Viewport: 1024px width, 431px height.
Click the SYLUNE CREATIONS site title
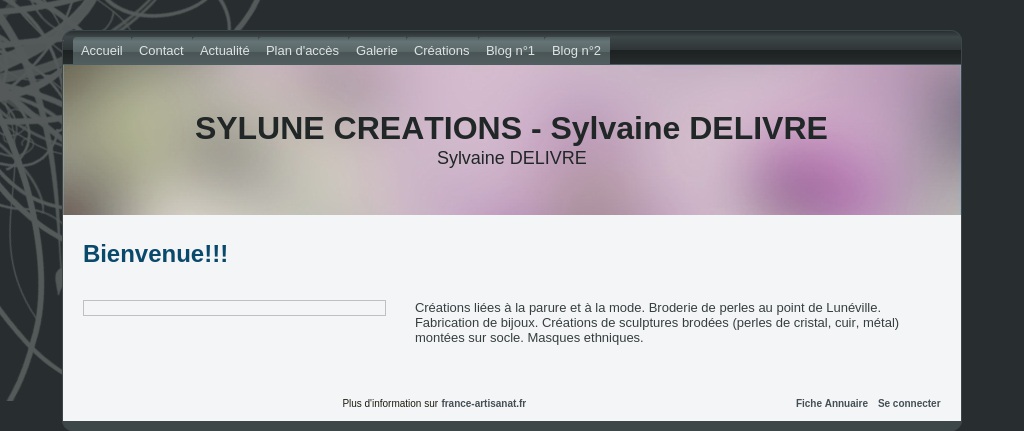coord(511,128)
